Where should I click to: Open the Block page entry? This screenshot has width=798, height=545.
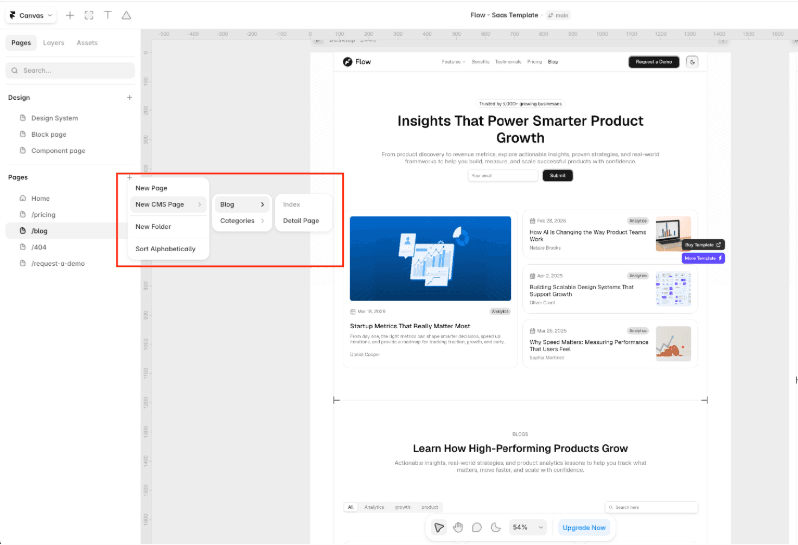click(x=48, y=134)
